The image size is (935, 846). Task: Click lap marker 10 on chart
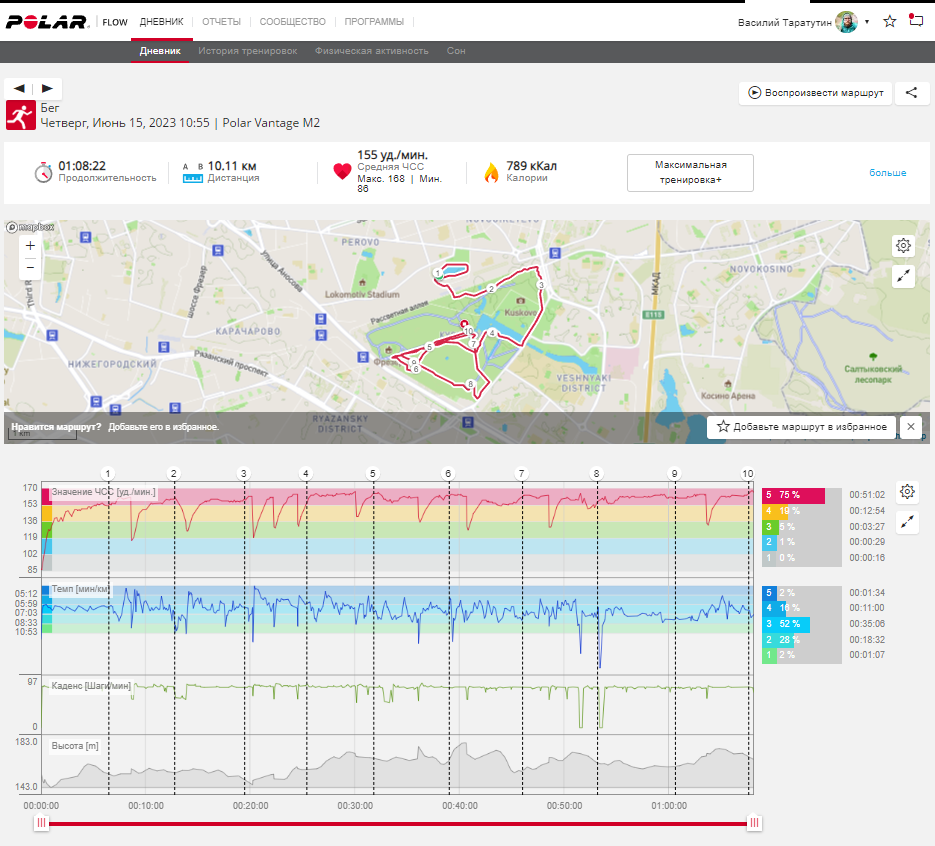tap(747, 473)
